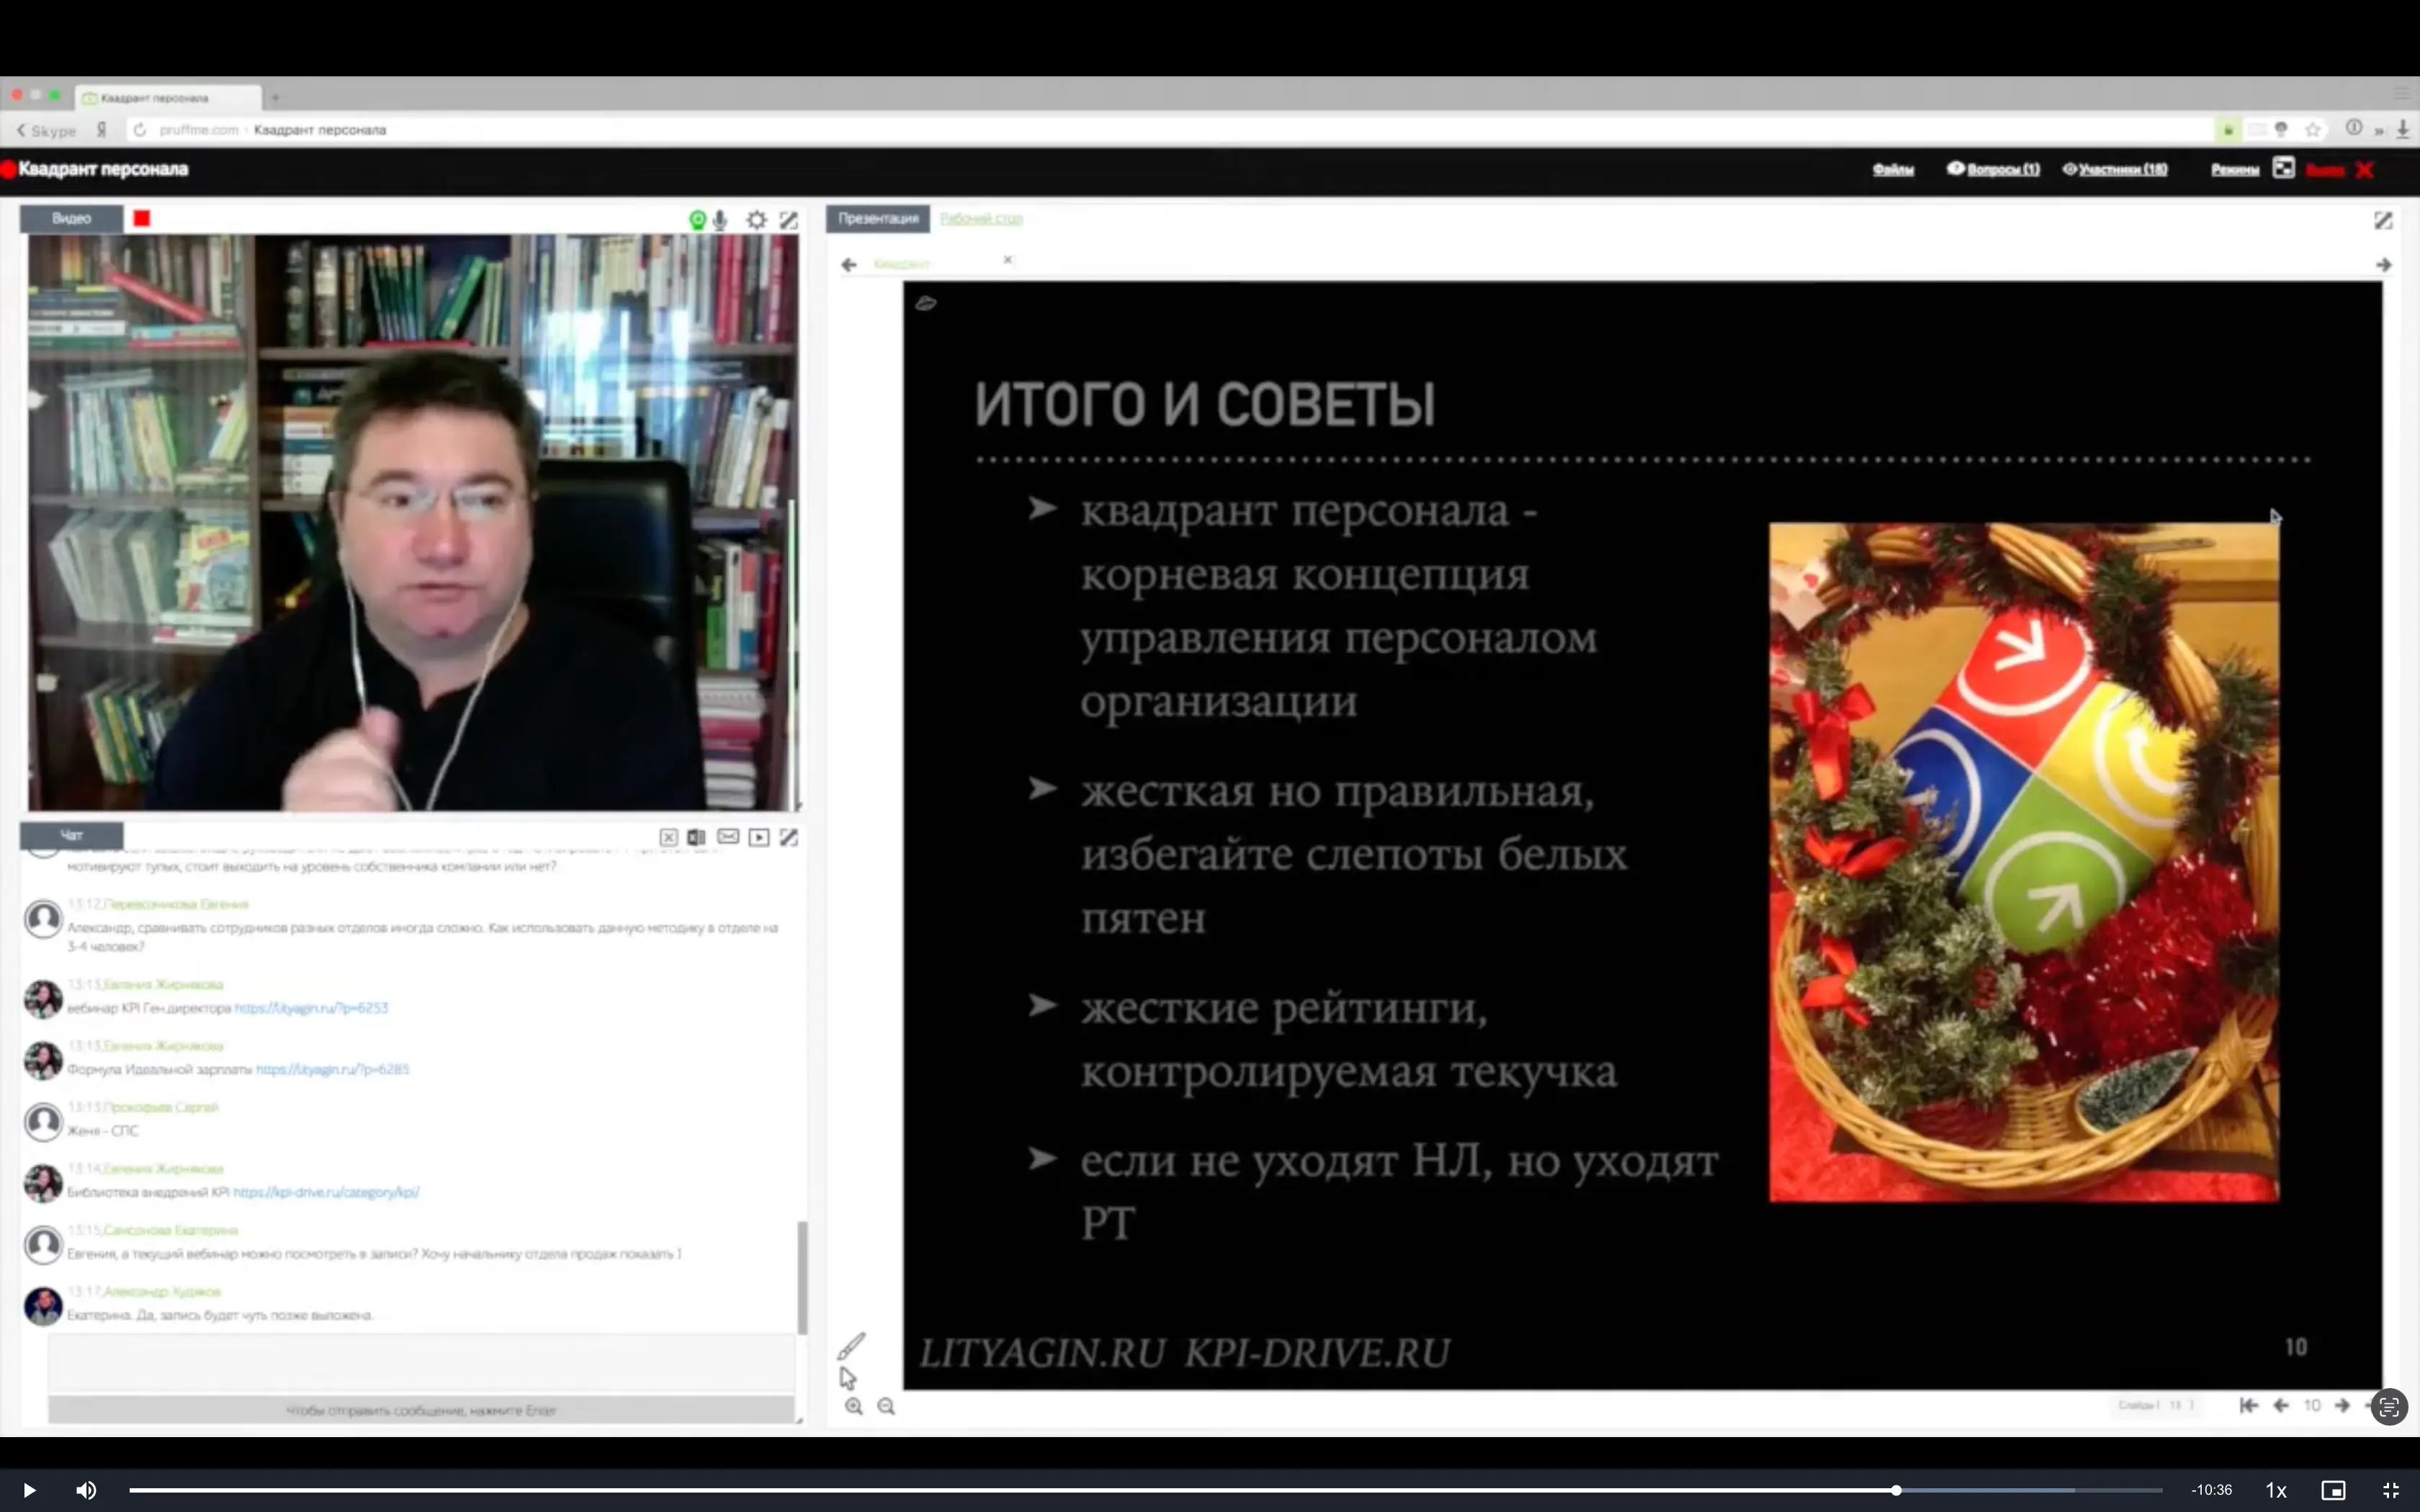
Task: Open the lityagin.ru ?p=6285 link
Action: pos(332,1069)
